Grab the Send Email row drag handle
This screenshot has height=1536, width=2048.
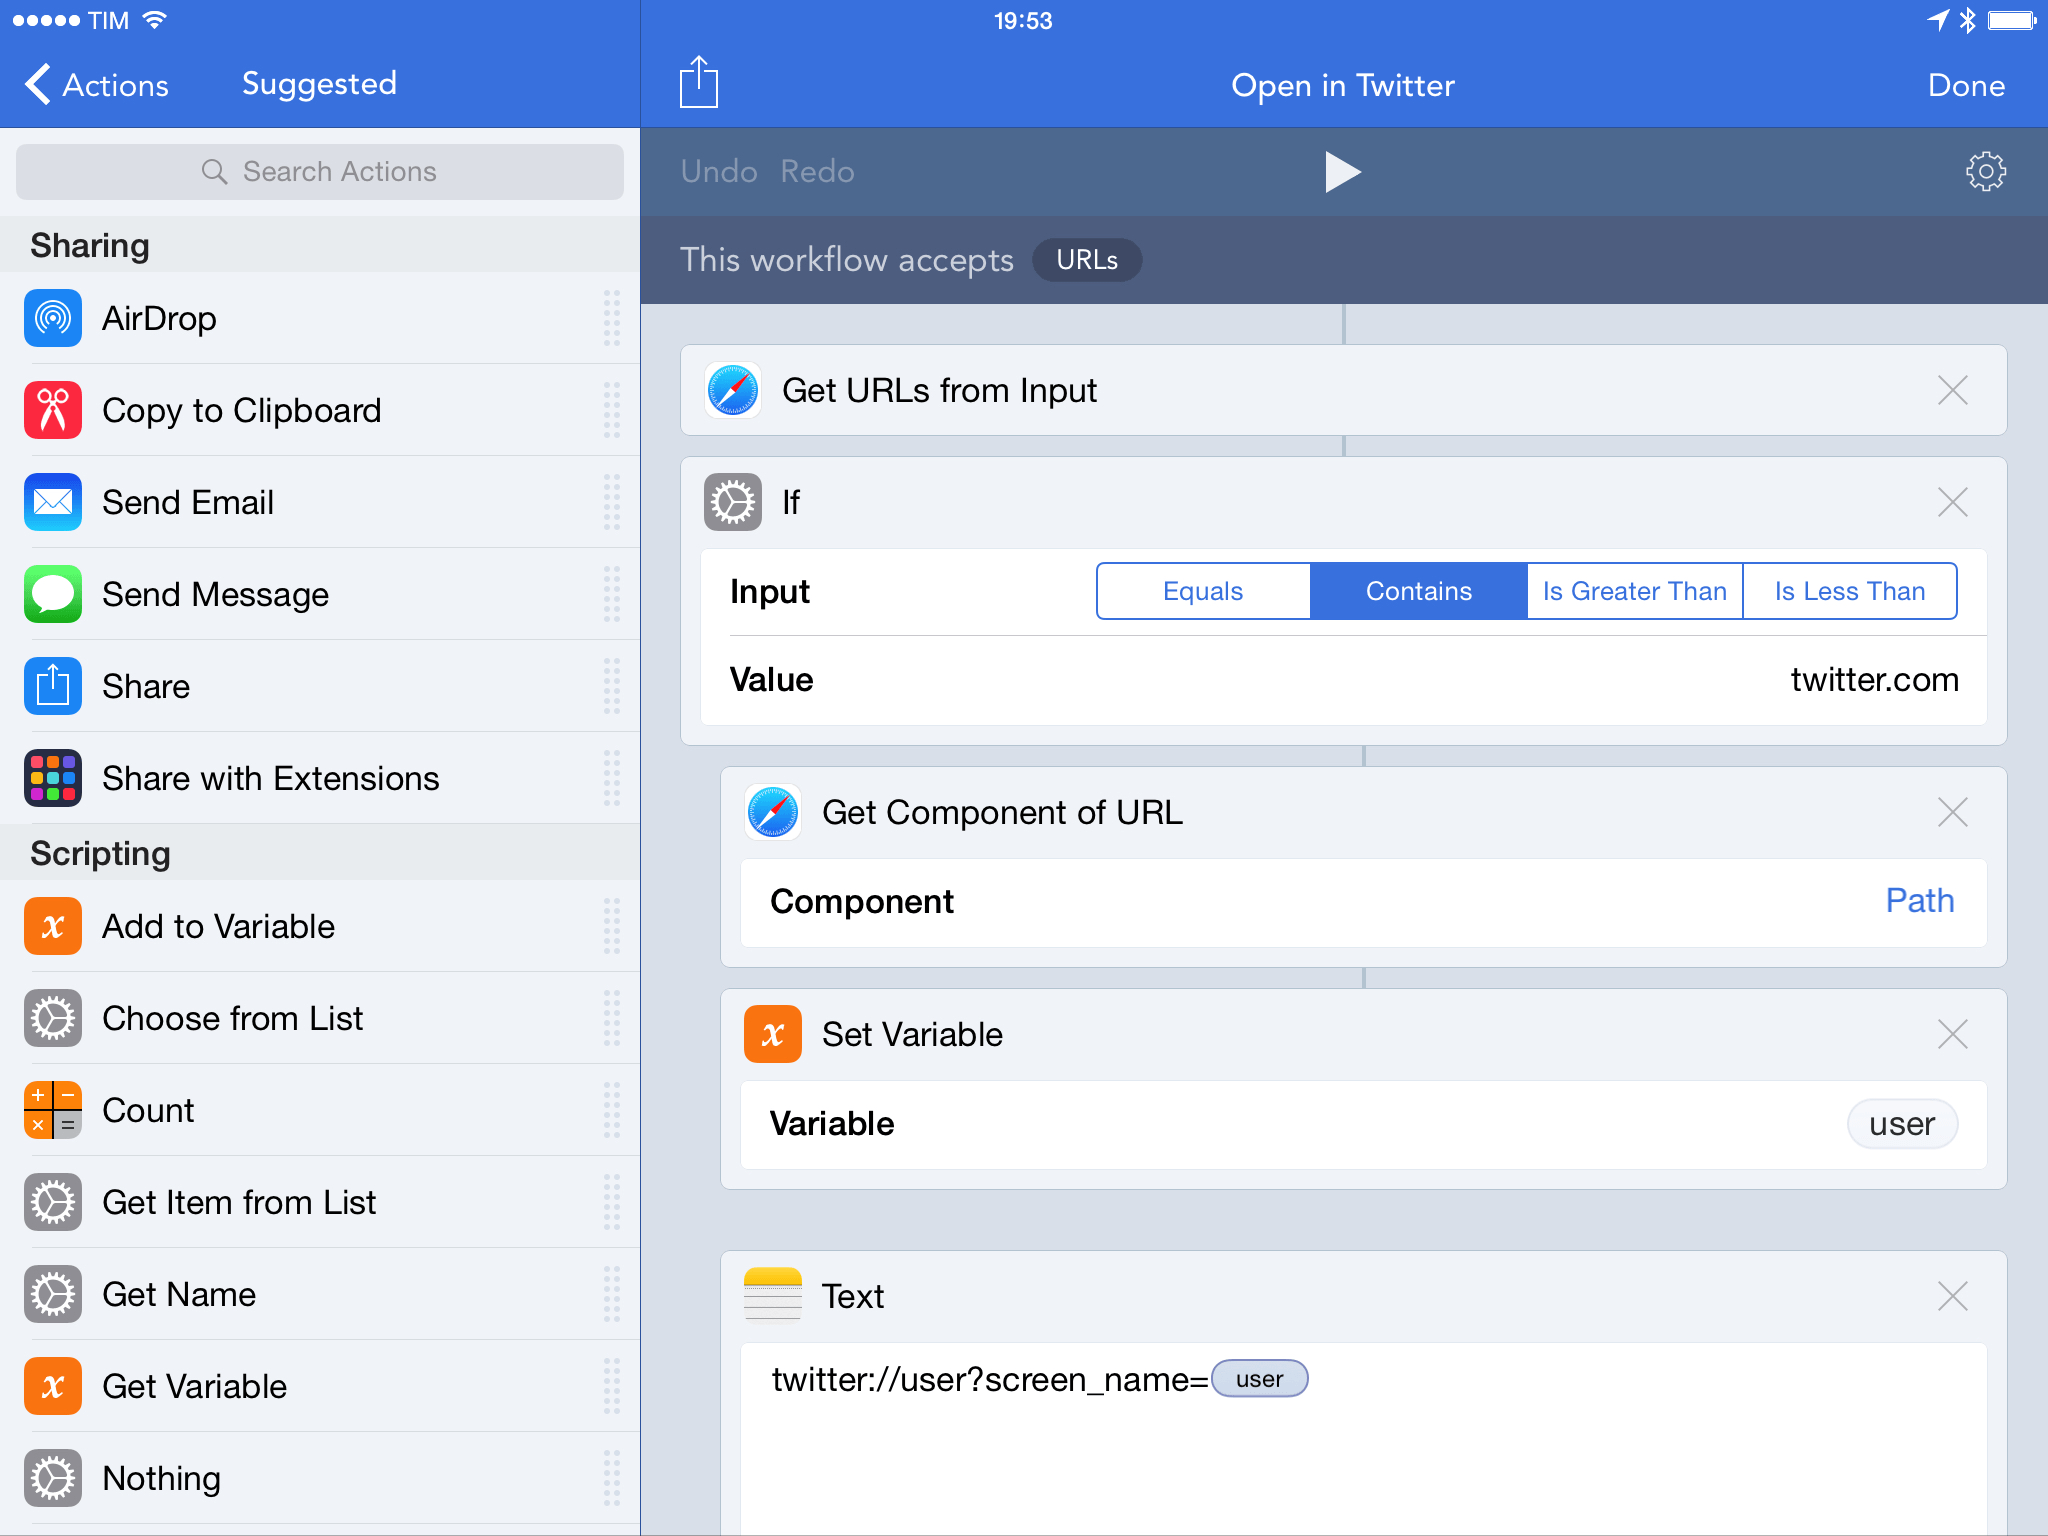[612, 502]
